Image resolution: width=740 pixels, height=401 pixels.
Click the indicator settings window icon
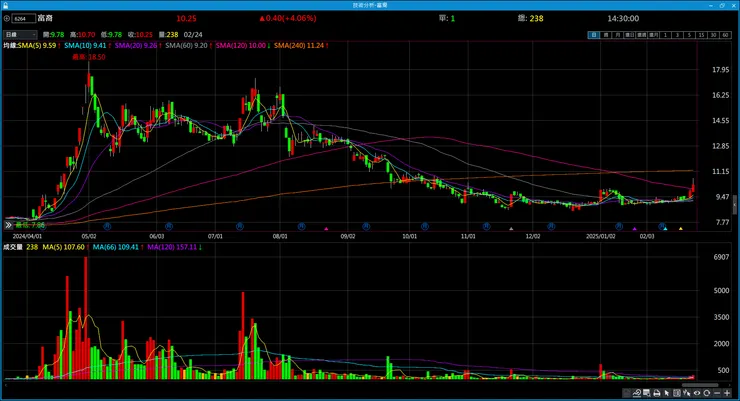click(647, 393)
